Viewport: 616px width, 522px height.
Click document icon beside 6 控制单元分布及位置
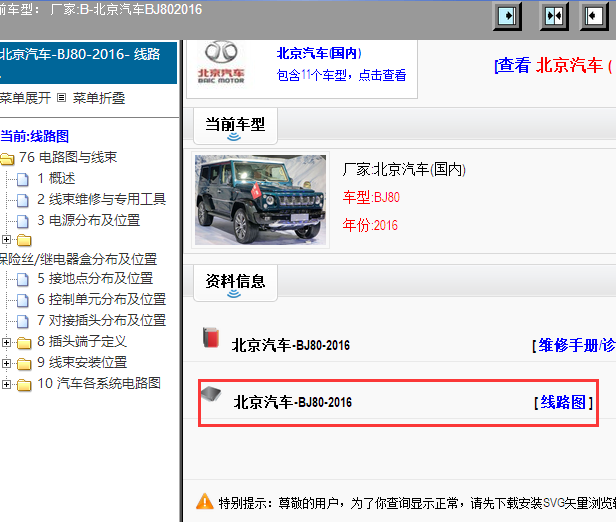(x=23, y=300)
